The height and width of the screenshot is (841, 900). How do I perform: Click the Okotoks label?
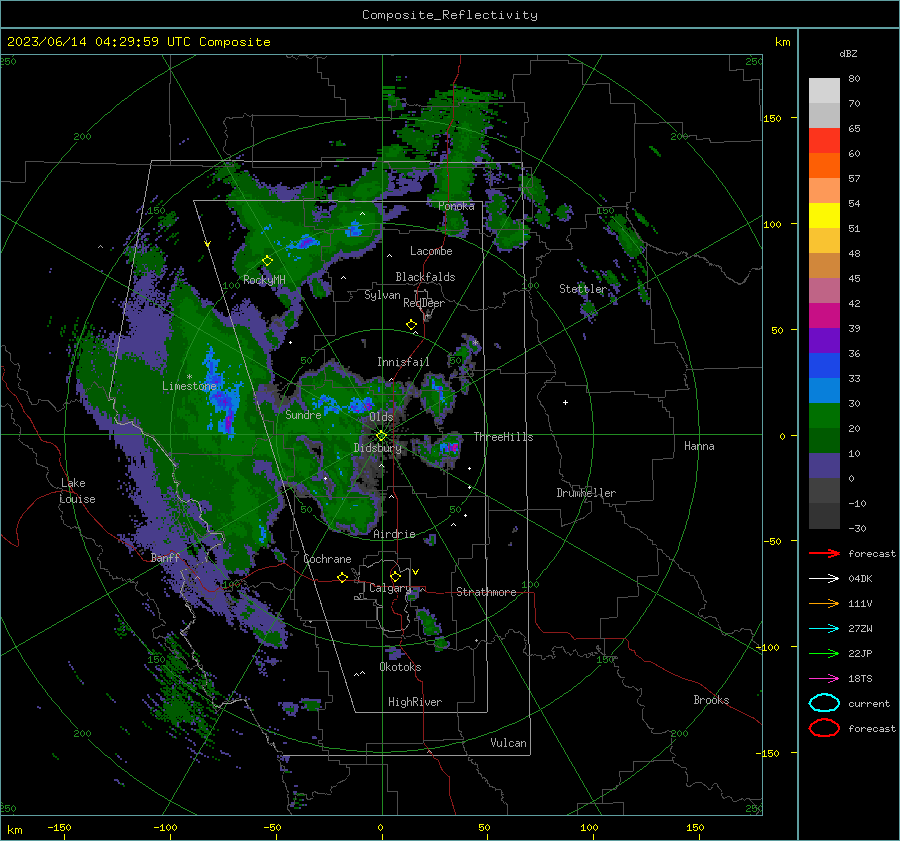pos(400,667)
